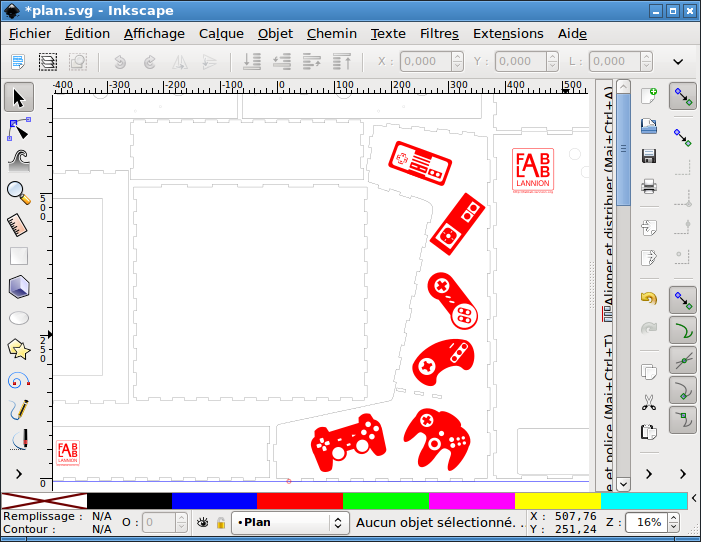Open the Plan layer dropdown
This screenshot has height=542, width=701.
click(290, 522)
